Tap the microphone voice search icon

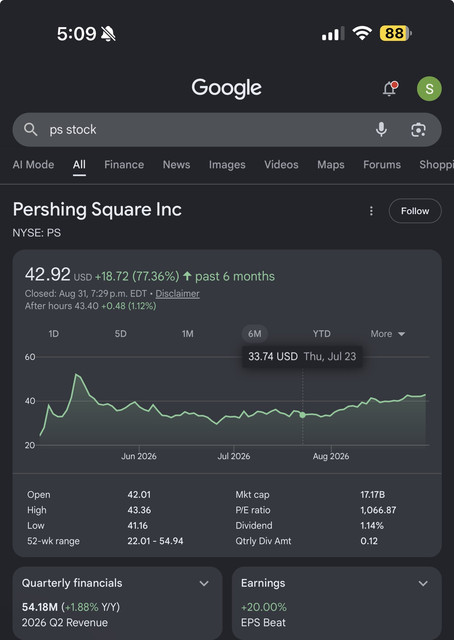point(381,130)
